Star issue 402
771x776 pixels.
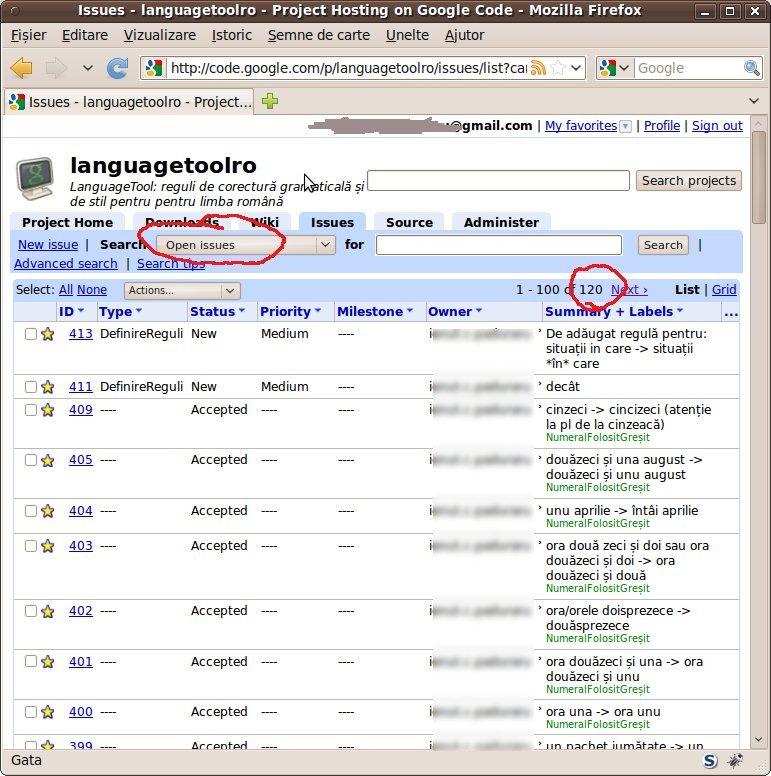pos(48,611)
